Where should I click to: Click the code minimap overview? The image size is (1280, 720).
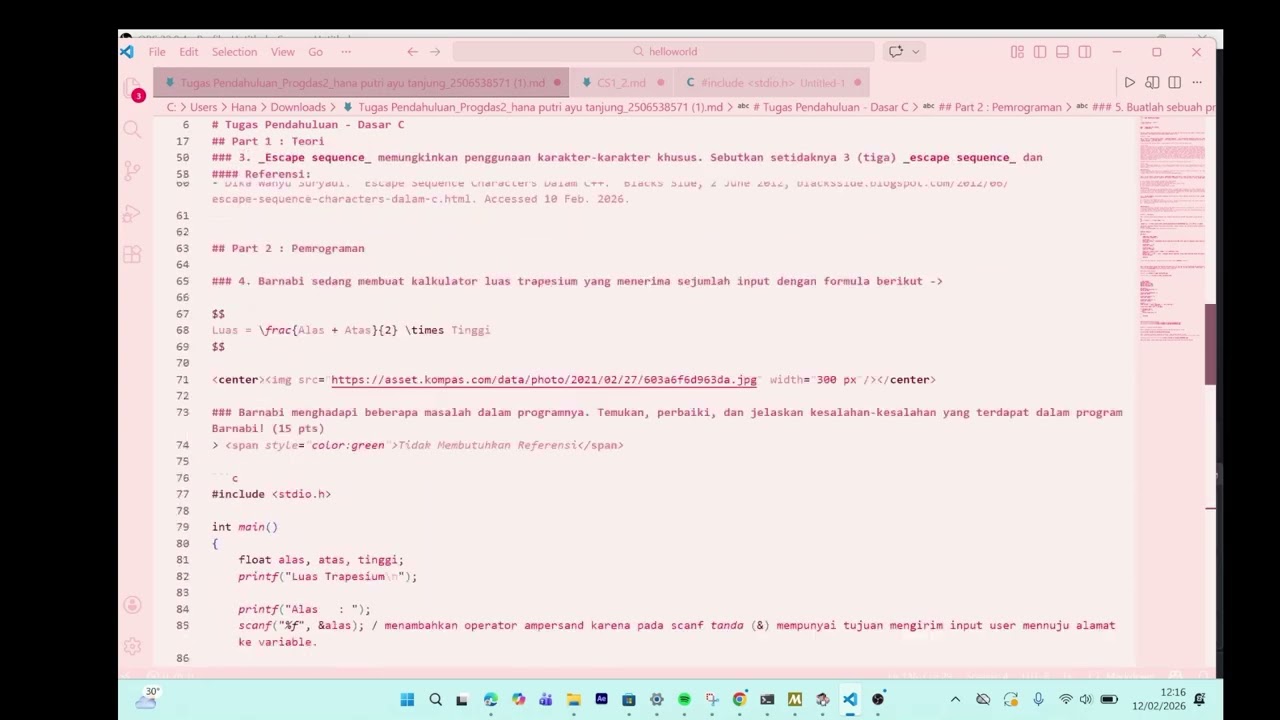coord(1171,230)
